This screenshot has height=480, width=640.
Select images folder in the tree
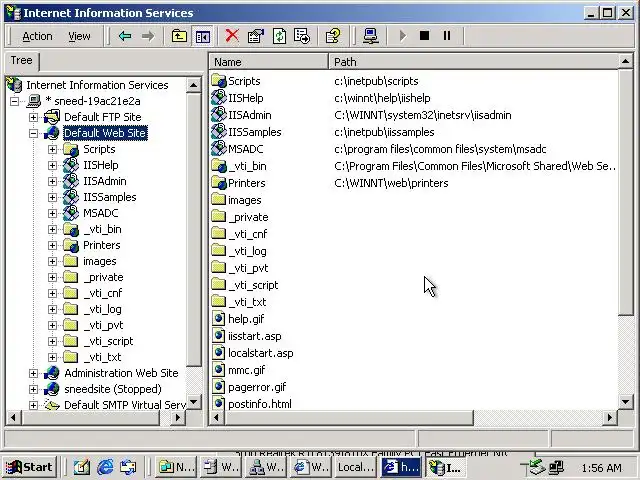click(x=100, y=261)
